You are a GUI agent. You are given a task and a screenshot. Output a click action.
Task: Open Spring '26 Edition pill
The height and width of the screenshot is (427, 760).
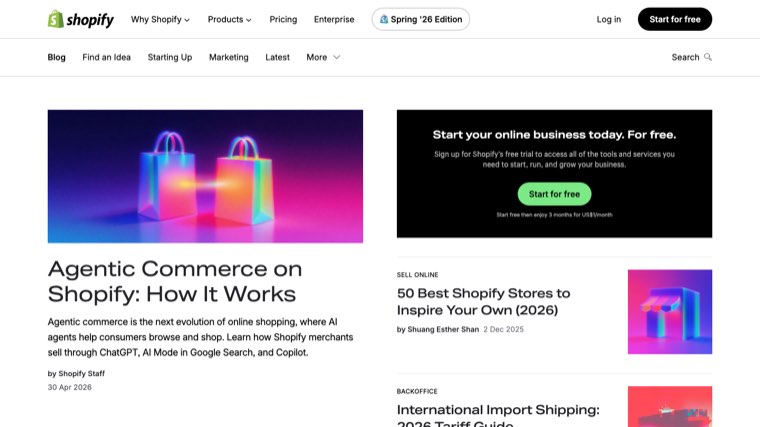(421, 19)
